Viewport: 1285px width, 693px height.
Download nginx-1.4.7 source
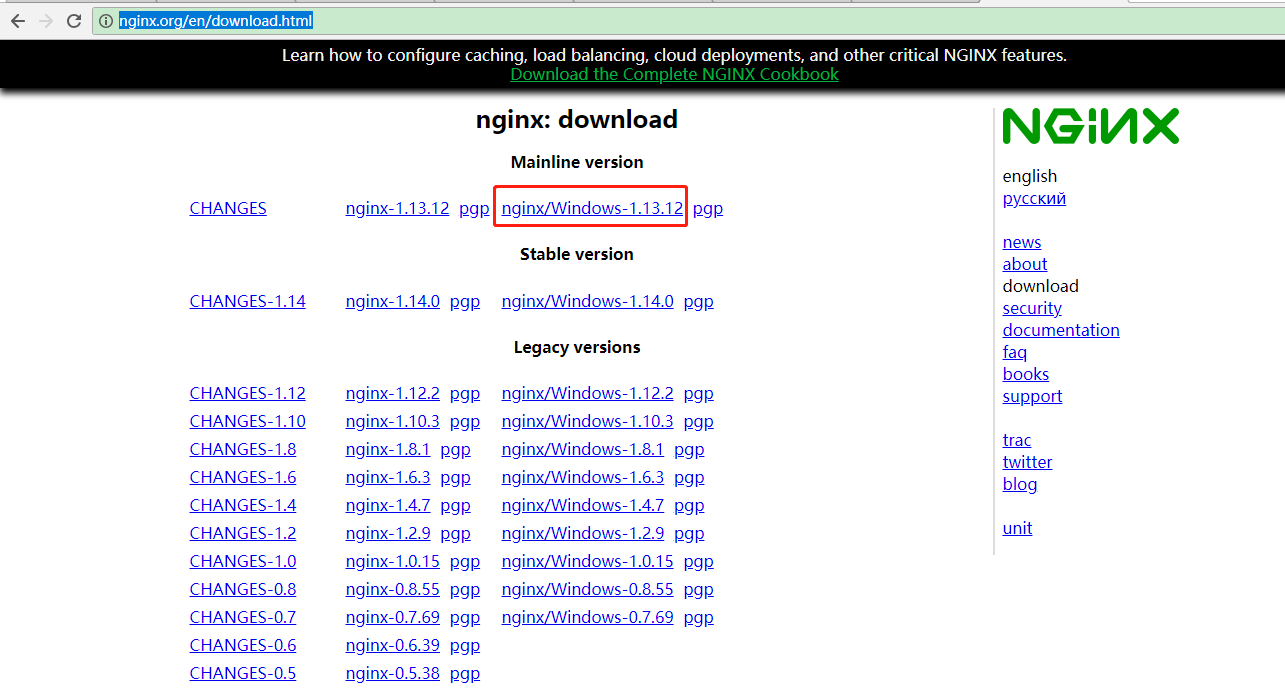(x=387, y=505)
